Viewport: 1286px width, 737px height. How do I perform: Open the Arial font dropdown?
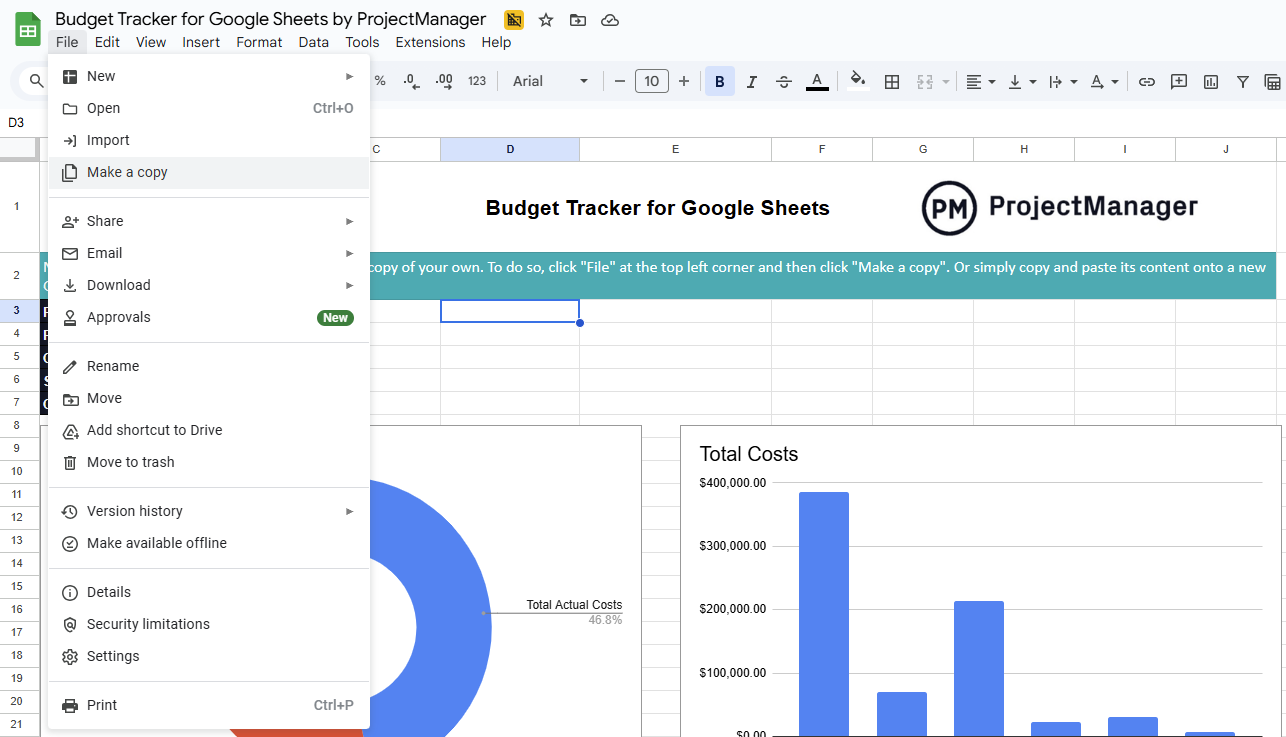(550, 81)
